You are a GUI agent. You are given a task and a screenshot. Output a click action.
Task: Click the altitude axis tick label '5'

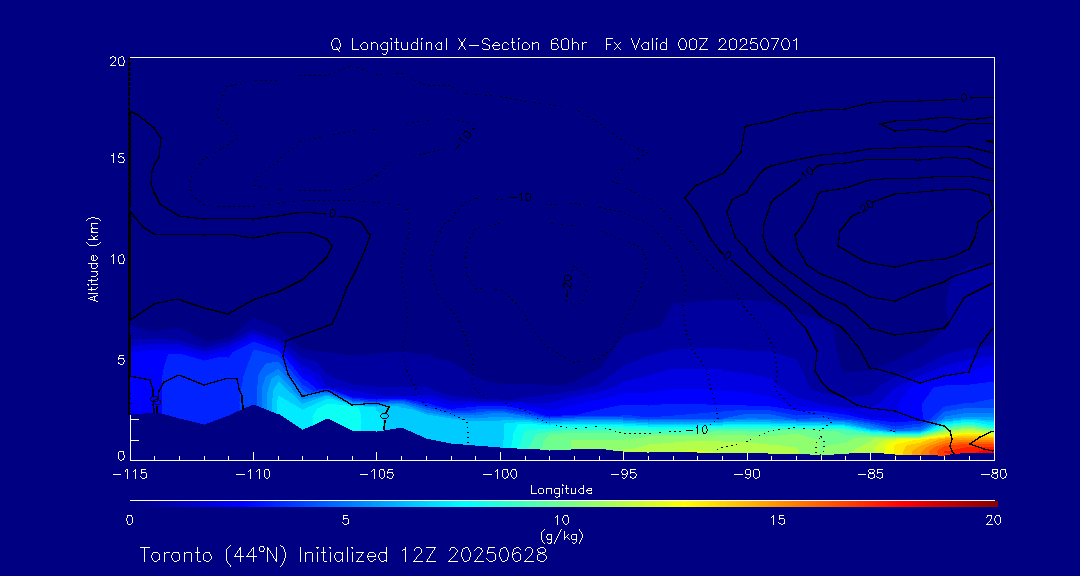pos(121,360)
